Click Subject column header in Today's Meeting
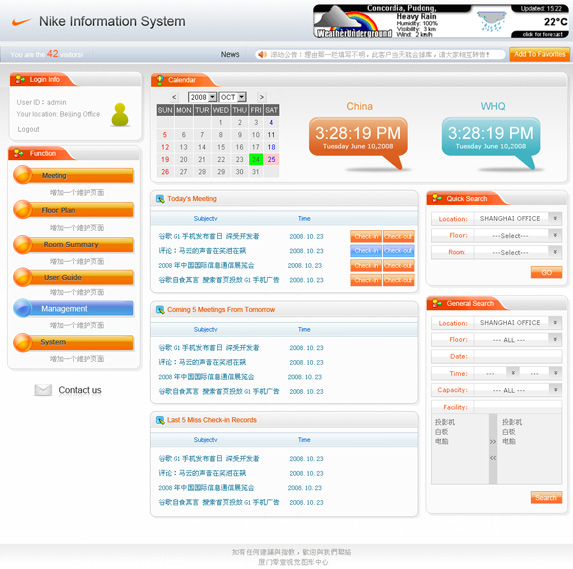This screenshot has height=569, width=573. pos(205,219)
